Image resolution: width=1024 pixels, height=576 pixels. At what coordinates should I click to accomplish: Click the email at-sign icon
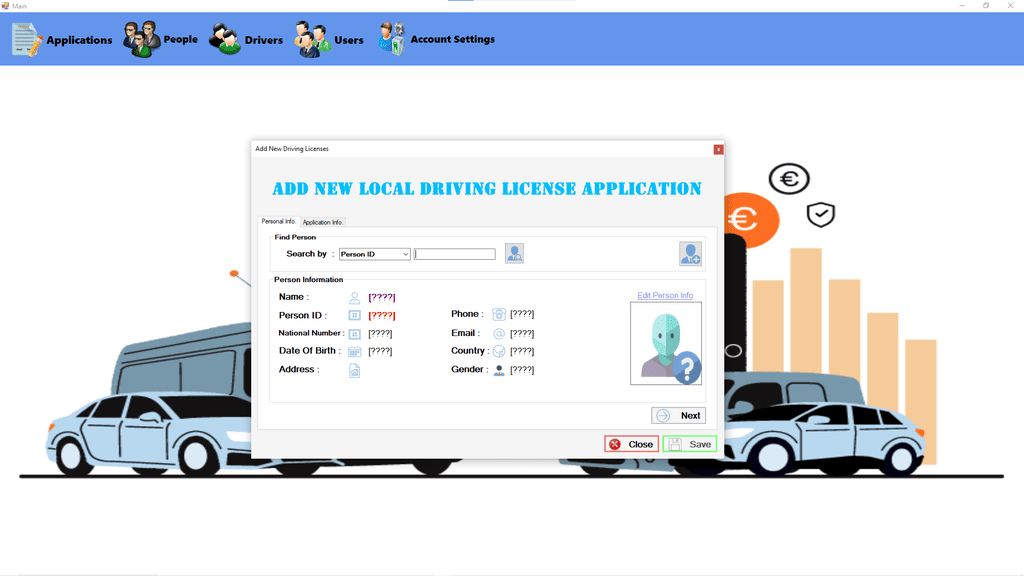tap(499, 333)
